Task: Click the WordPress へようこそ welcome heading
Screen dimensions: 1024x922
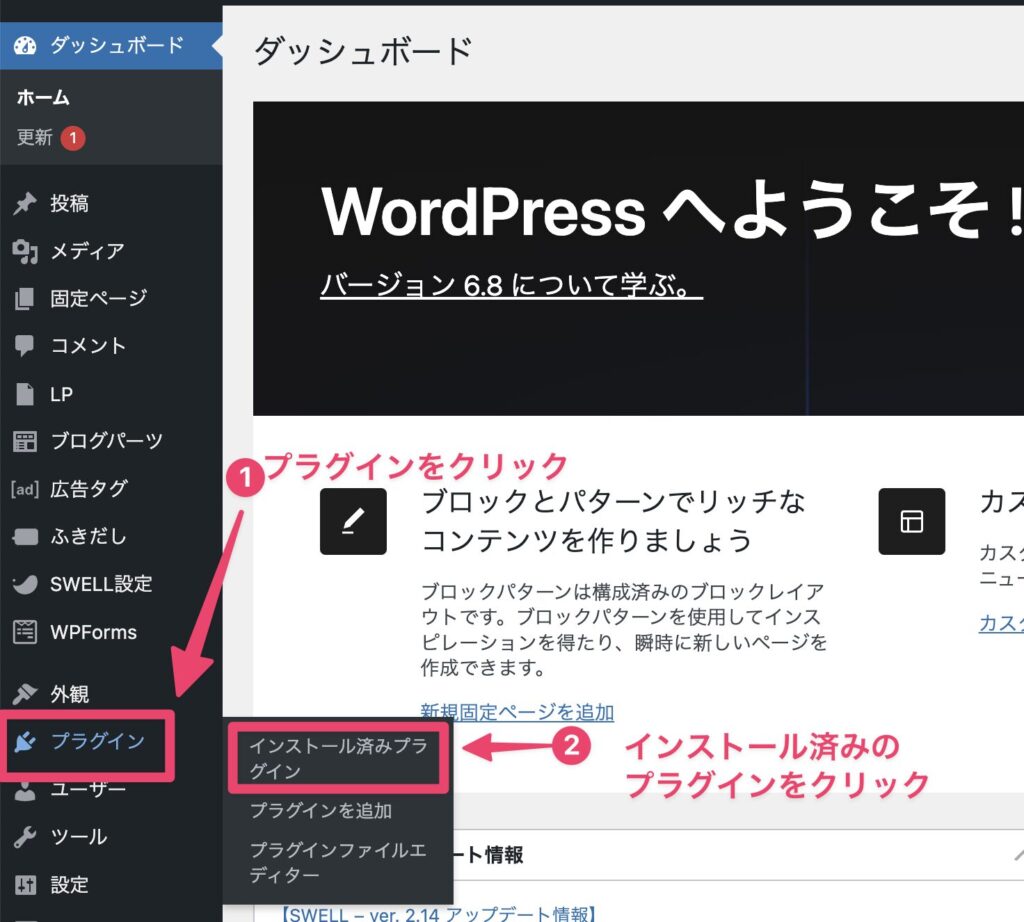Action: 673,211
